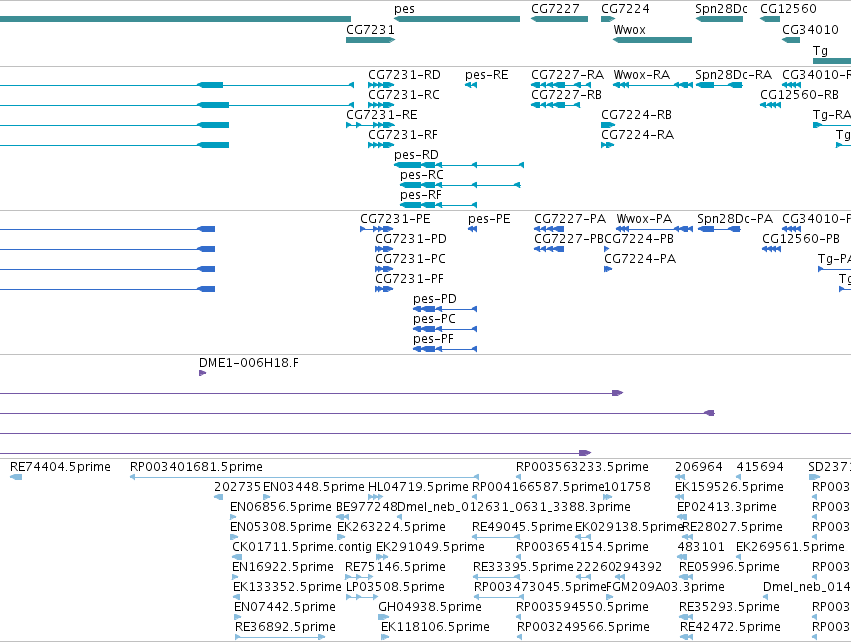Click the CG7231-RE transcript label

[x=382, y=115]
